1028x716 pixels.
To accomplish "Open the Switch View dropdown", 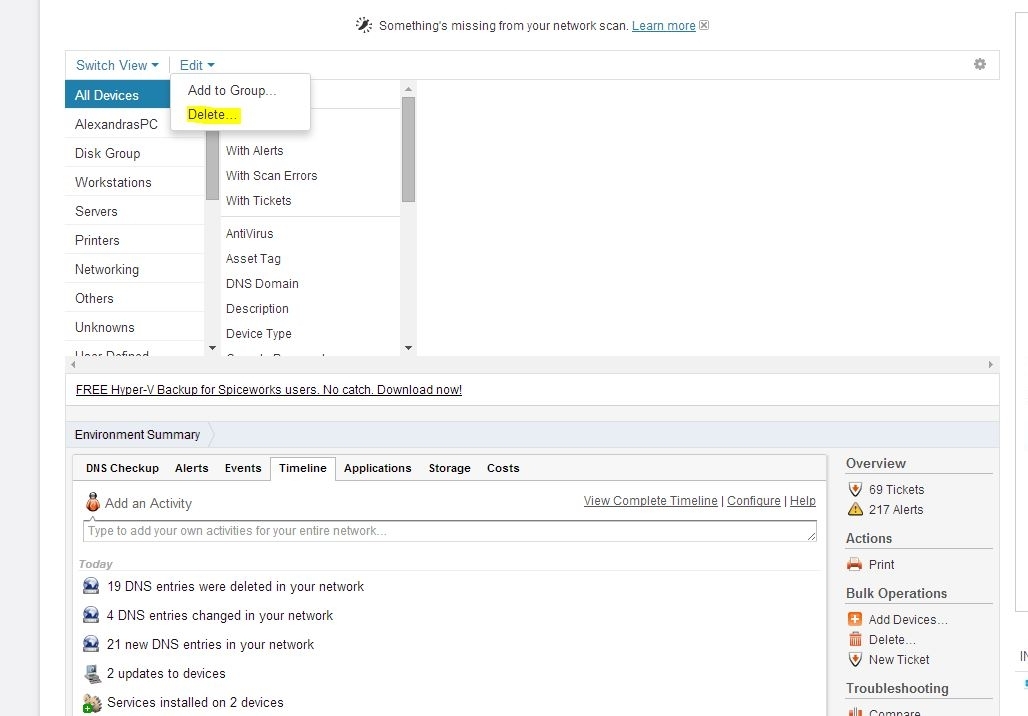I will (116, 65).
